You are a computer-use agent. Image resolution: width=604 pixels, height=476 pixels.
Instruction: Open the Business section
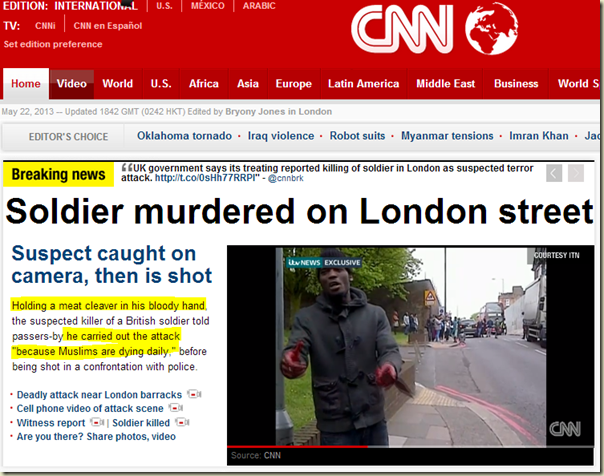pos(516,84)
